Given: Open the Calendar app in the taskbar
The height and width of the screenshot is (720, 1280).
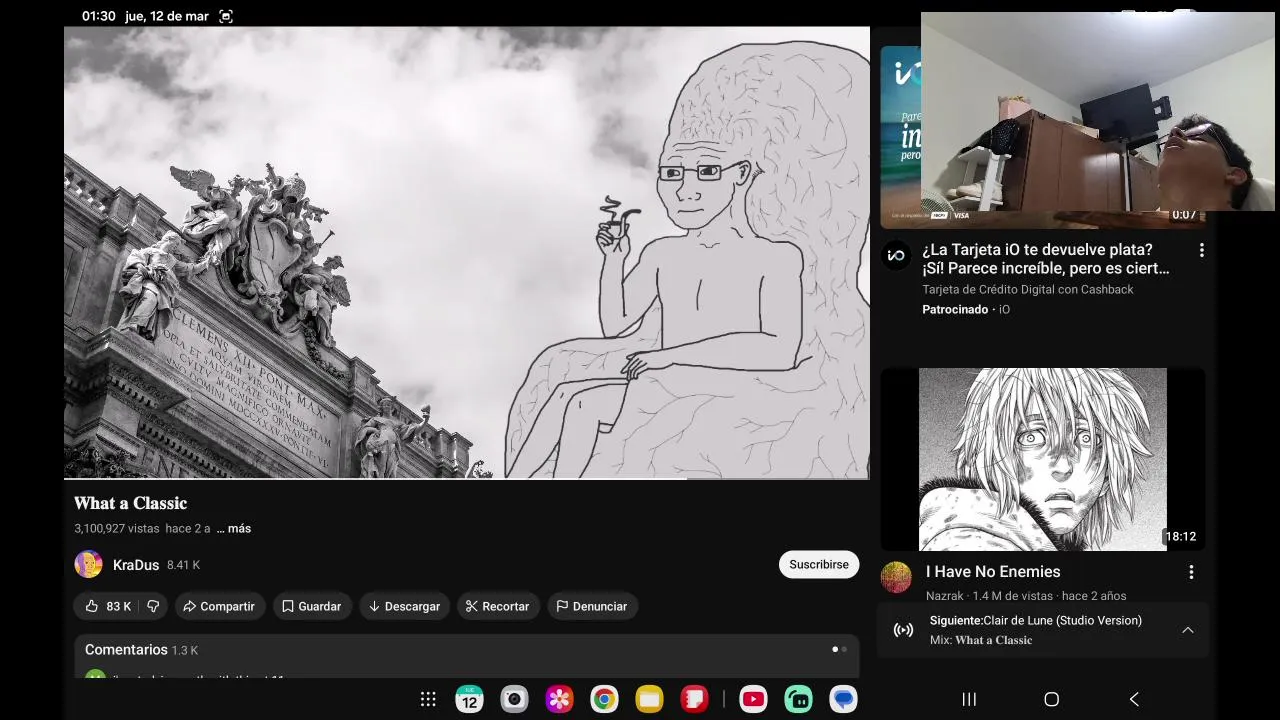Looking at the screenshot, I should pyautogui.click(x=469, y=699).
